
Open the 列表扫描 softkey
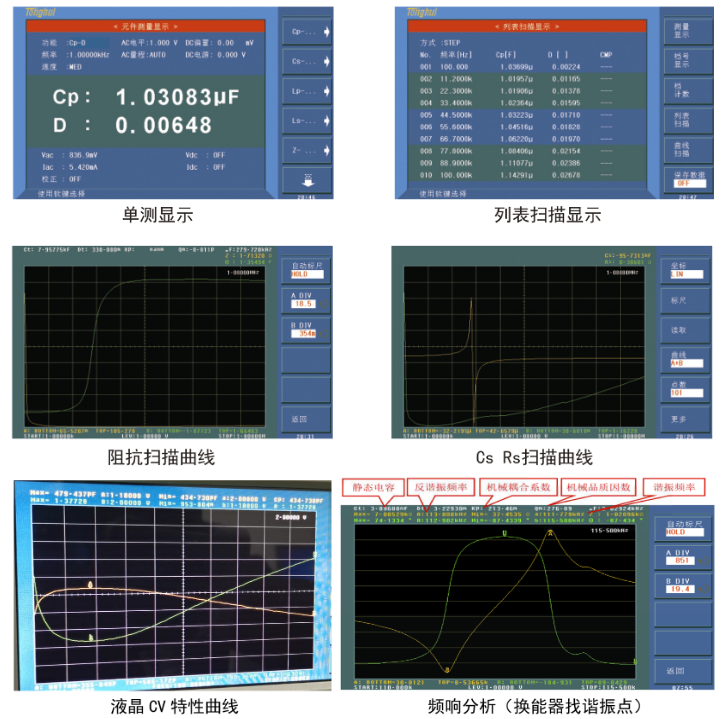[687, 120]
